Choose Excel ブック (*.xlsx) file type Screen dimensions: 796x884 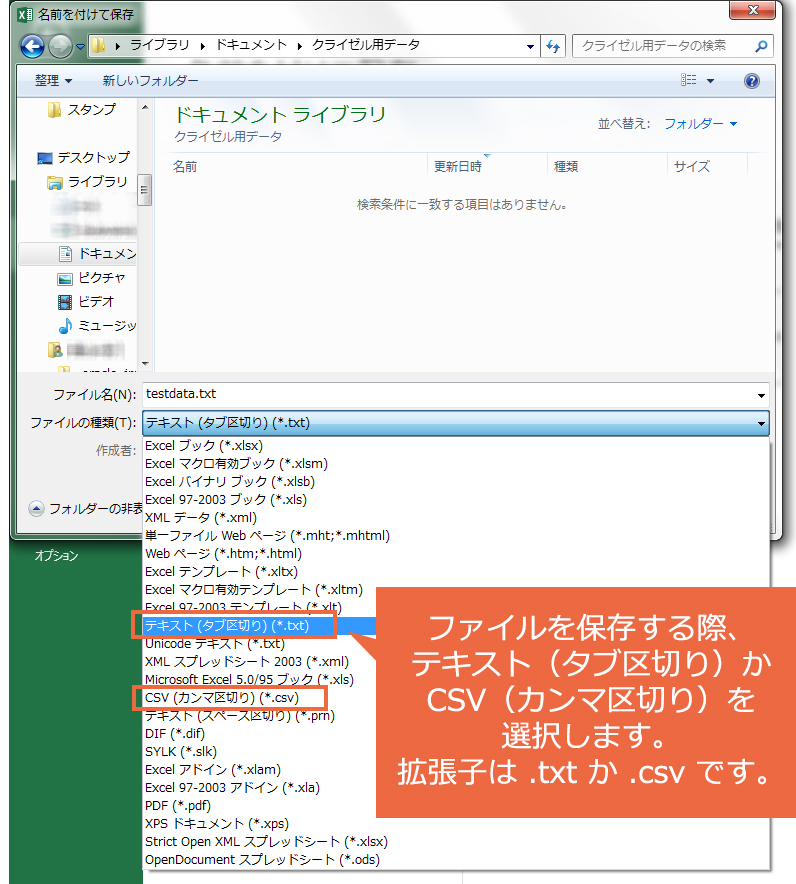[x=456, y=445]
